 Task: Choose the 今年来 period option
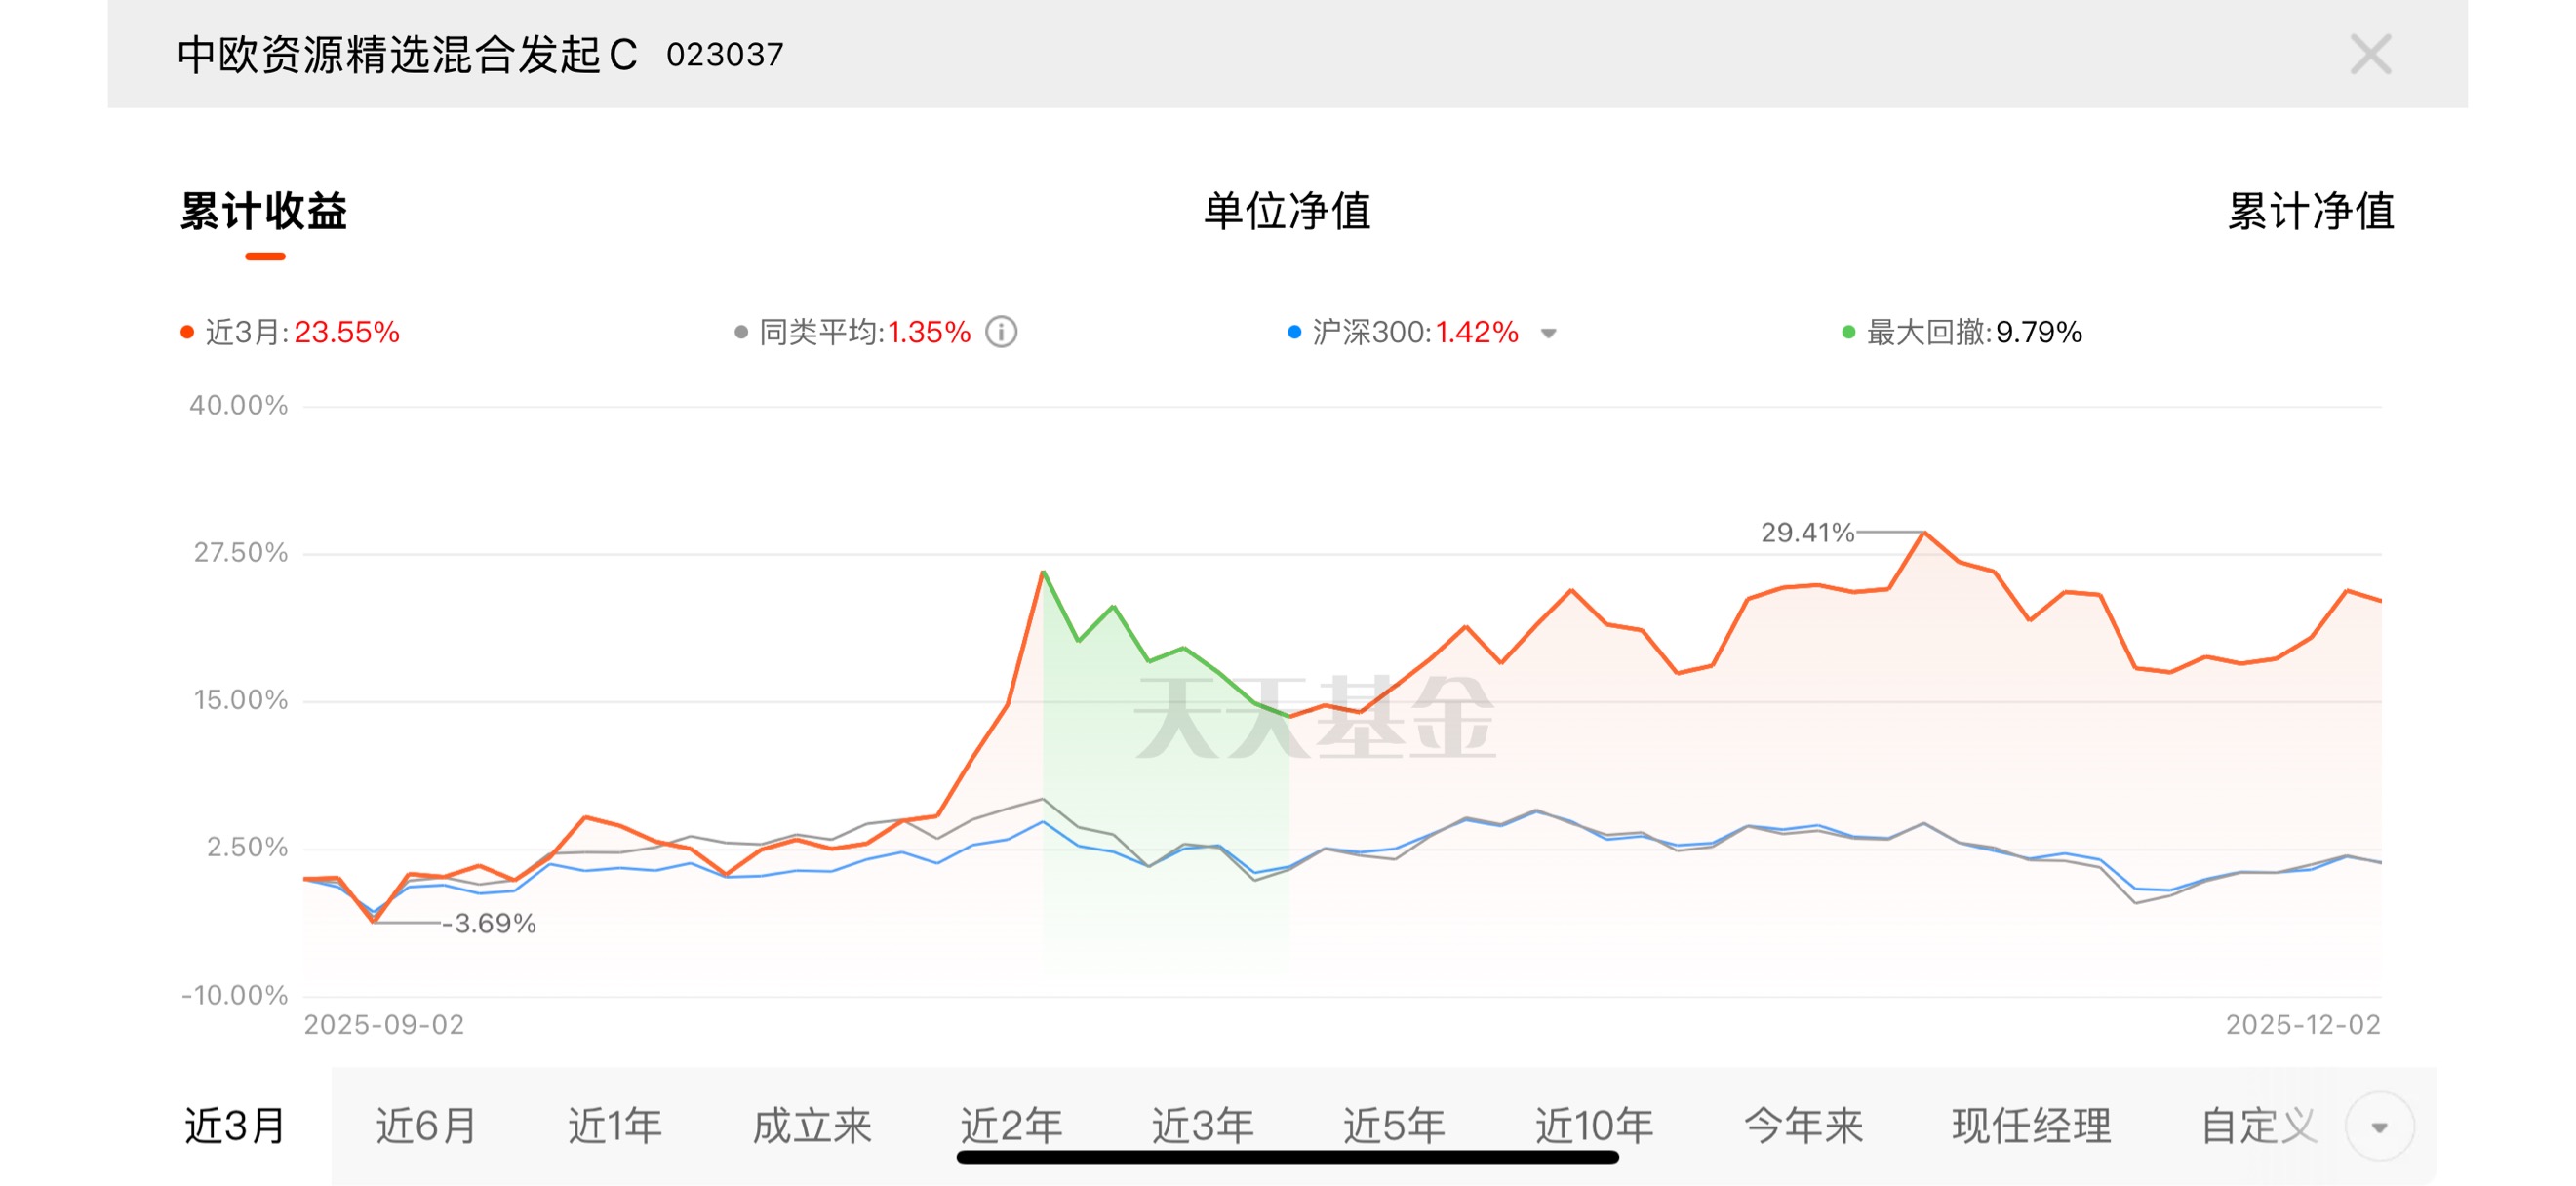1803,1126
